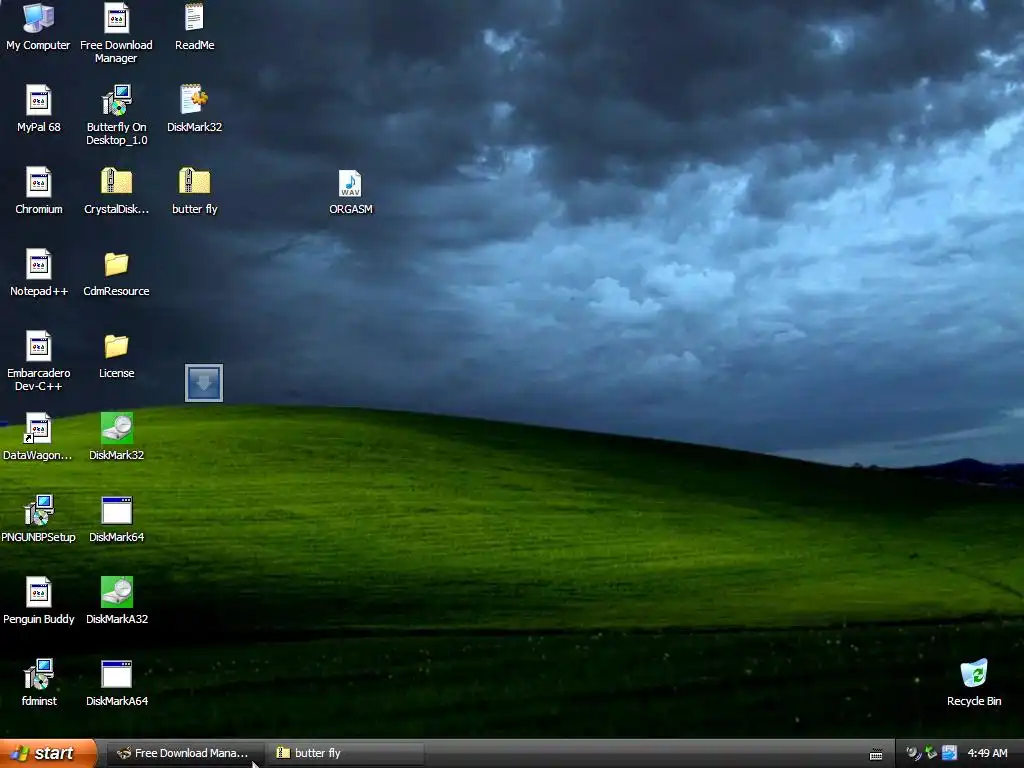Click Safely Remove Hardware green-arrow tray icon
This screenshot has height=768, width=1024.
click(x=931, y=753)
